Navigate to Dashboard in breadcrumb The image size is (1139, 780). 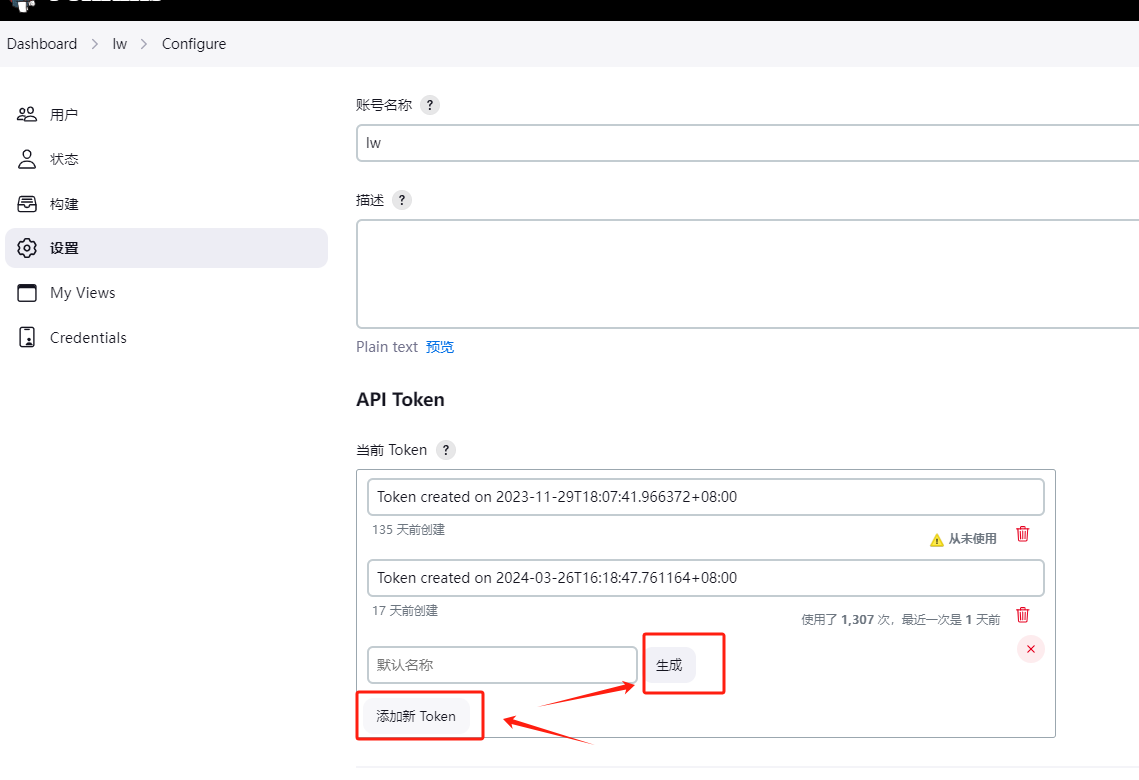pos(42,44)
